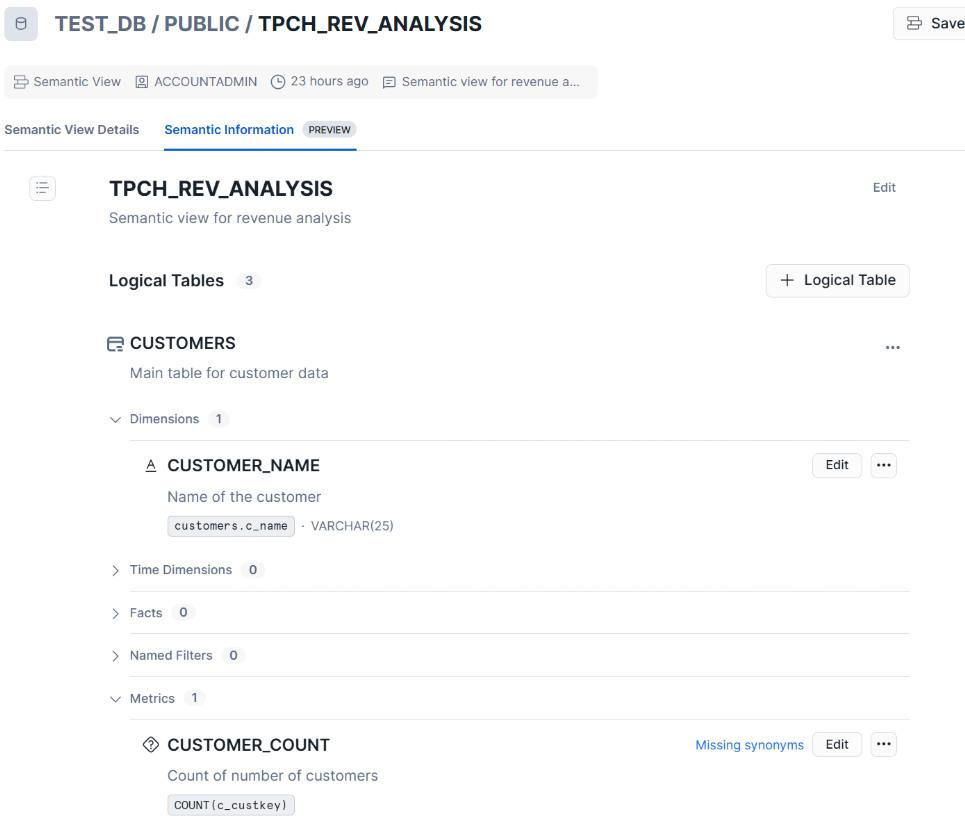Select the Semantic Information tab
Image resolution: width=965 pixels, height=827 pixels.
[229, 130]
